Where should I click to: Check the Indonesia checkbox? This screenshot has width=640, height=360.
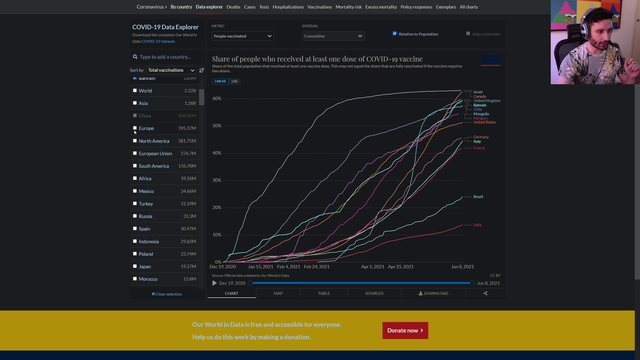pos(135,241)
